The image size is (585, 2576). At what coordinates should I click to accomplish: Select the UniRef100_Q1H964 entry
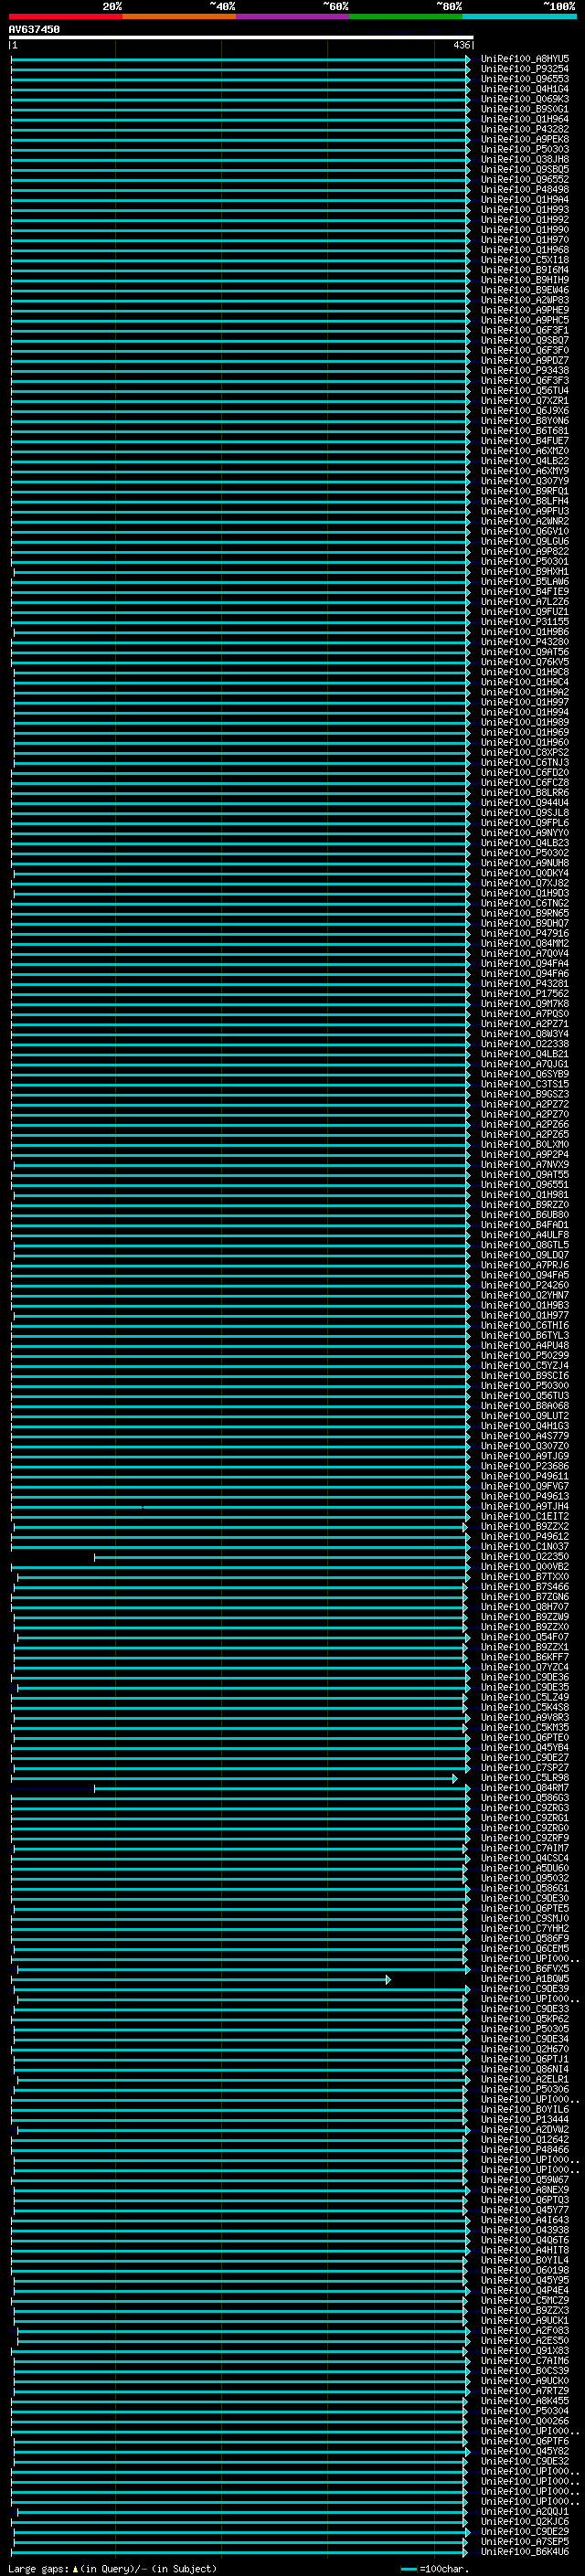point(525,119)
